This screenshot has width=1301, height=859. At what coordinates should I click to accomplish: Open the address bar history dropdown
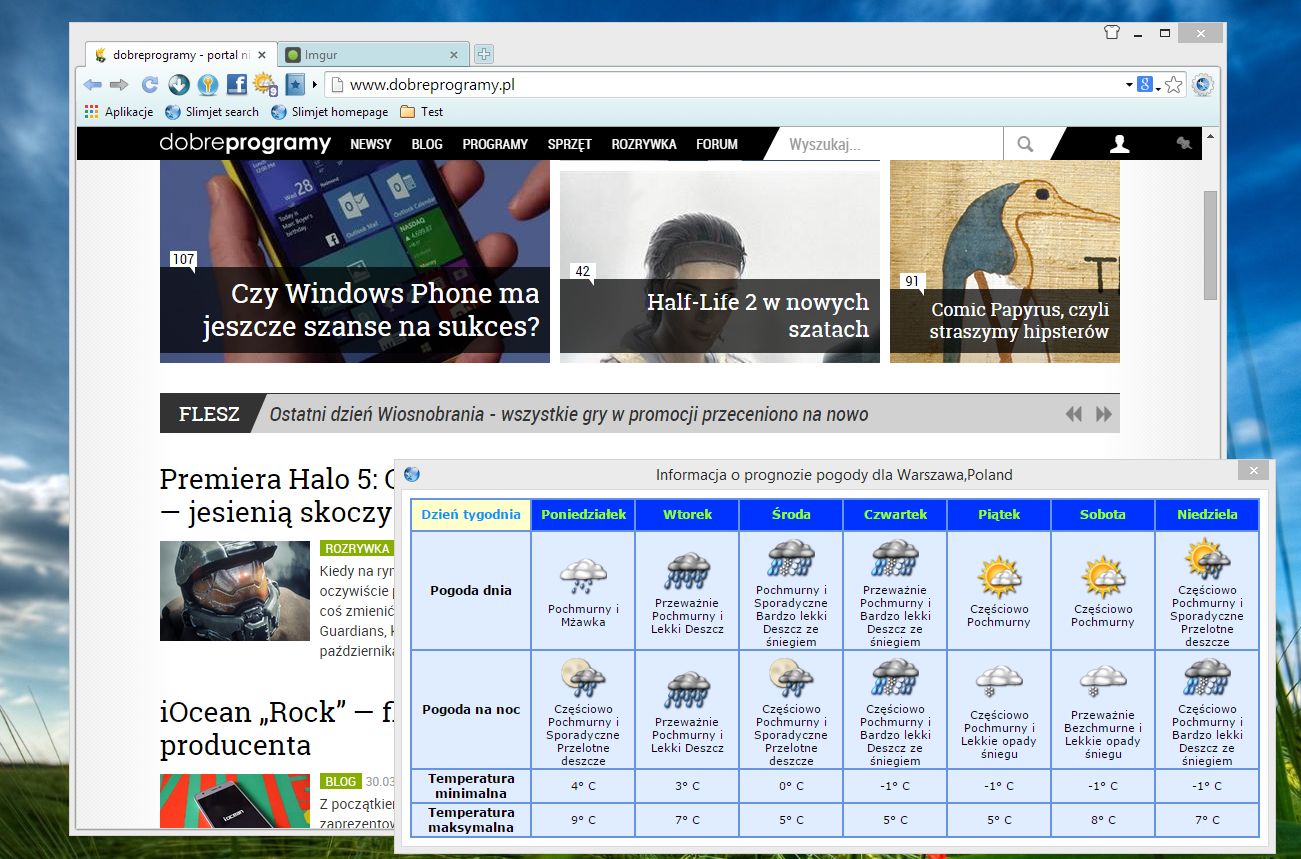click(x=1129, y=85)
